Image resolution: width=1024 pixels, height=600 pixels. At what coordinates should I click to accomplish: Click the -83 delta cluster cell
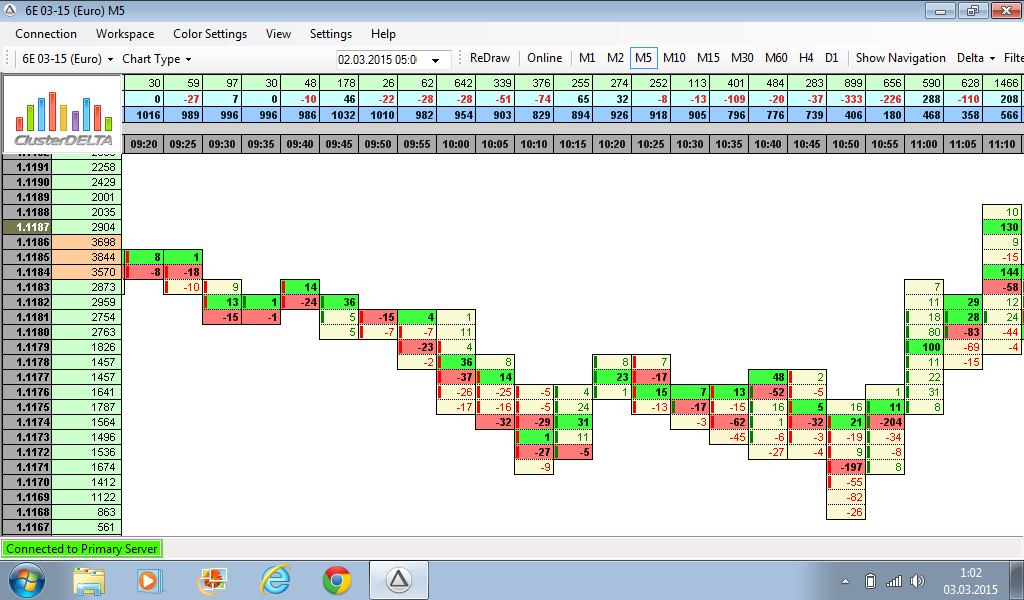(x=963, y=332)
